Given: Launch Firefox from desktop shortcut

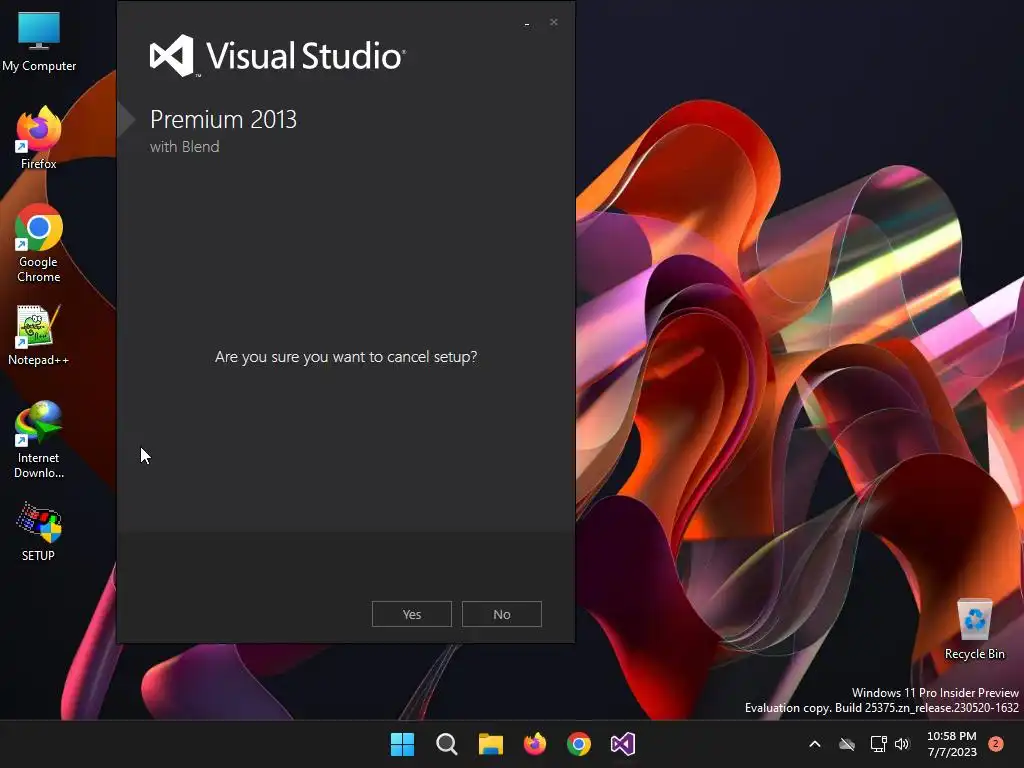Looking at the screenshot, I should pyautogui.click(x=39, y=138).
